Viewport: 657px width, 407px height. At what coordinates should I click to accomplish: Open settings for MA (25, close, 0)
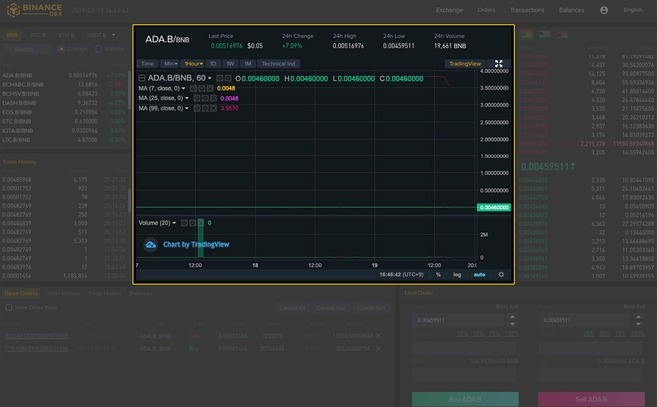(x=205, y=98)
